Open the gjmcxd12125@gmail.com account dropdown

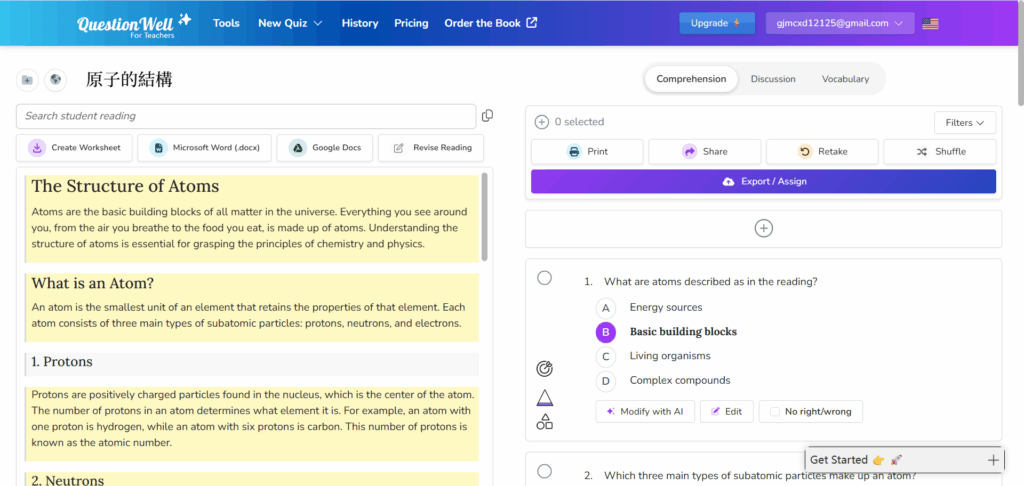pyautogui.click(x=840, y=23)
